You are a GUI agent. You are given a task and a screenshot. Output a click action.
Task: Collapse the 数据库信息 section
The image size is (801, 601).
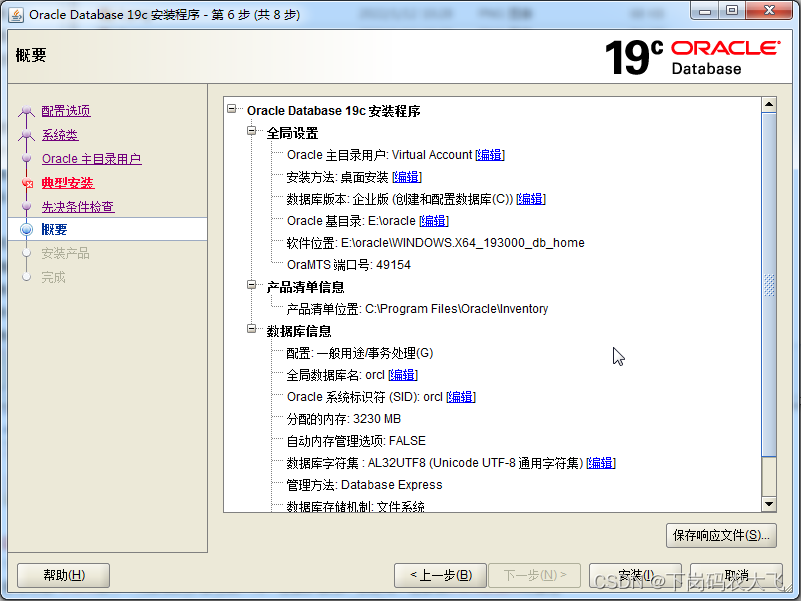pos(251,329)
